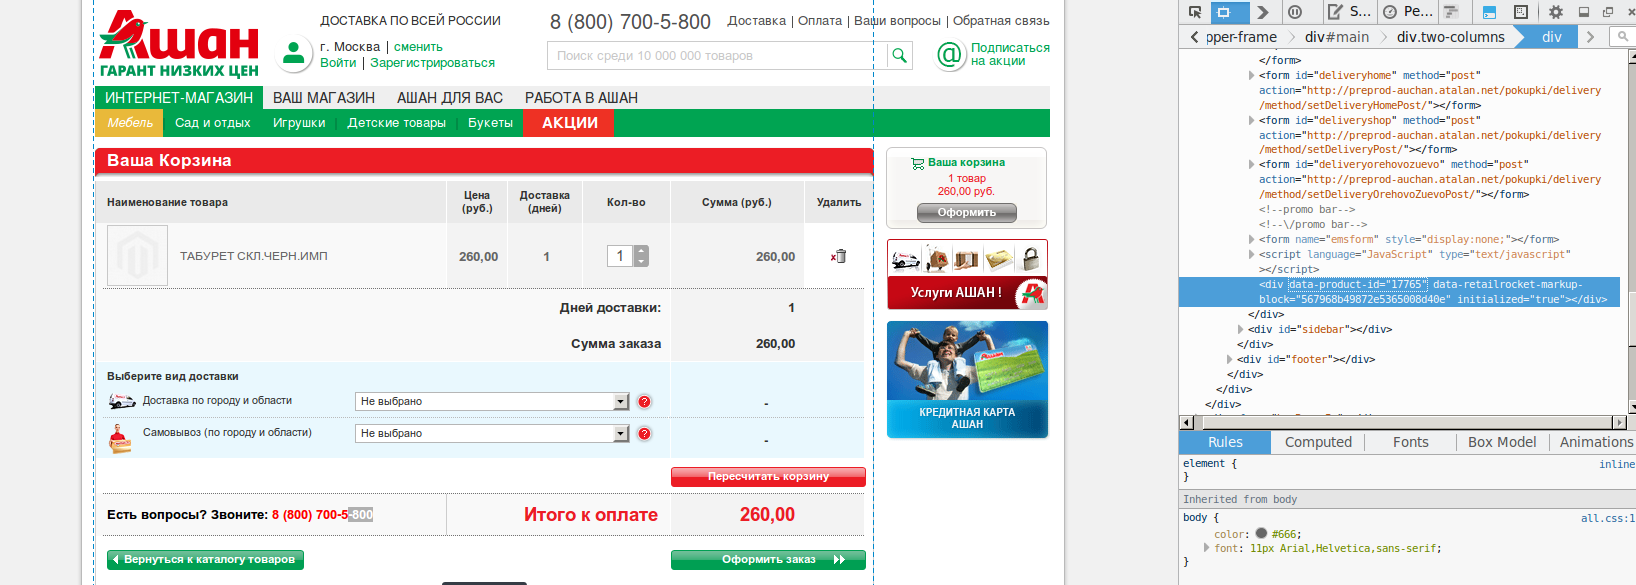Open all.css:1 source link

[1608, 518]
